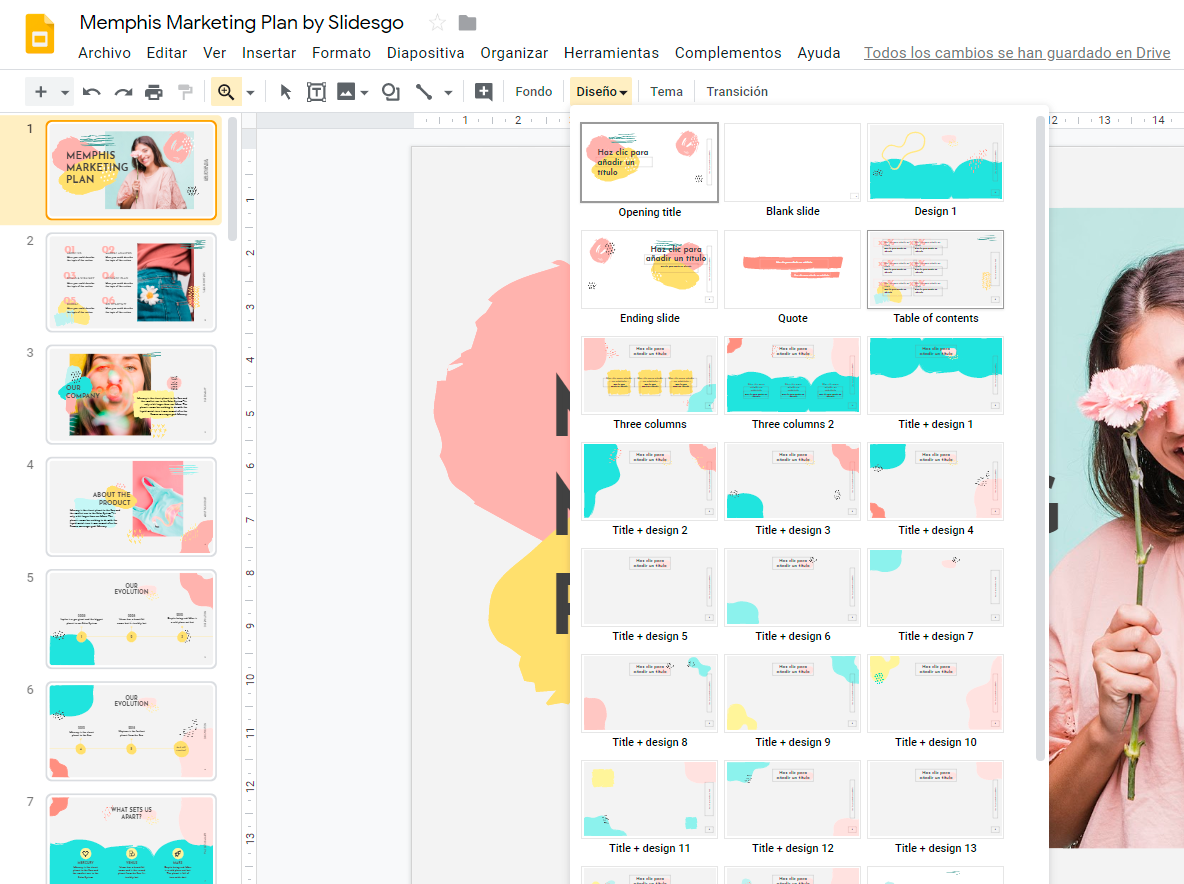The height and width of the screenshot is (884, 1184).
Task: Choose the Title + design 4 layout
Action: coord(936,482)
